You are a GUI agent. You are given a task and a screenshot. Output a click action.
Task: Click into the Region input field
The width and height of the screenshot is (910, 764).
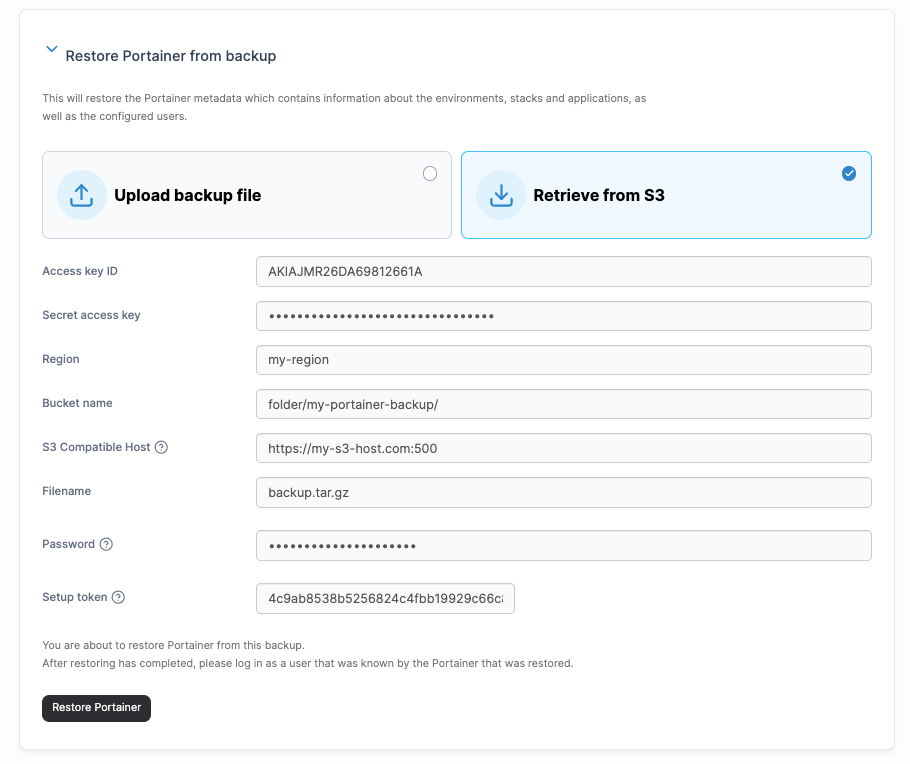tap(564, 360)
